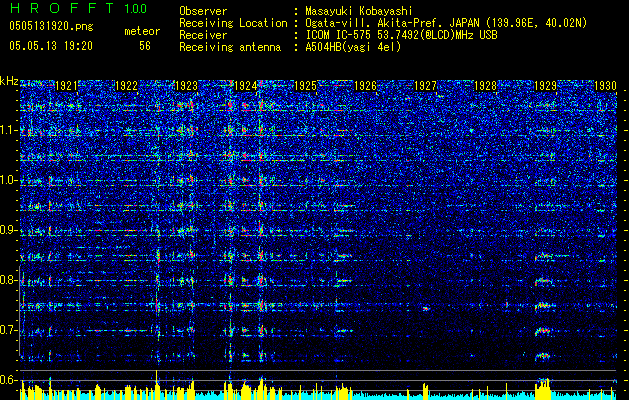Screen dimensions: 629x400
Task: Click the 1929 time marker
Action: pos(546,85)
